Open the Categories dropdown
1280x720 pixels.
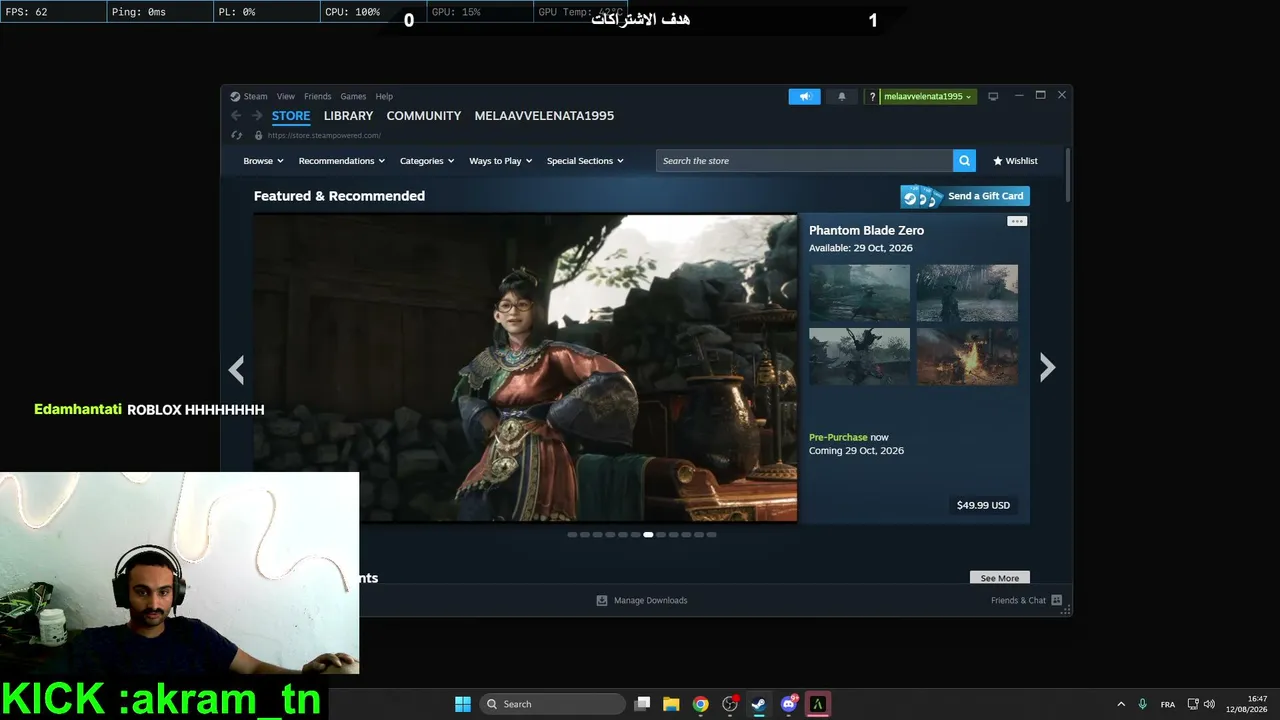coord(427,161)
